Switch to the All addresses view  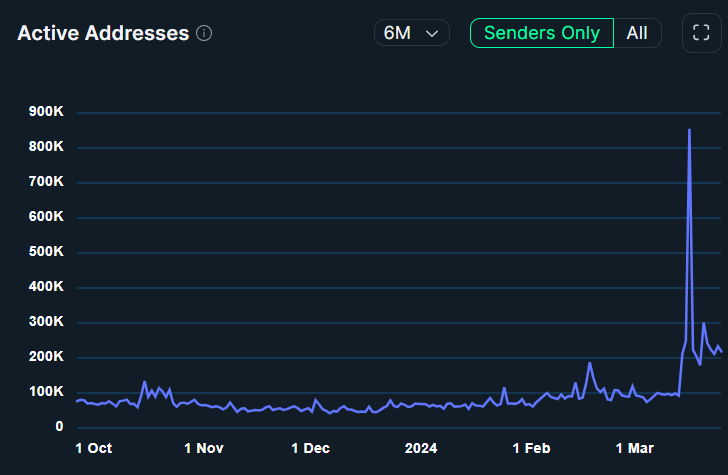click(x=637, y=33)
